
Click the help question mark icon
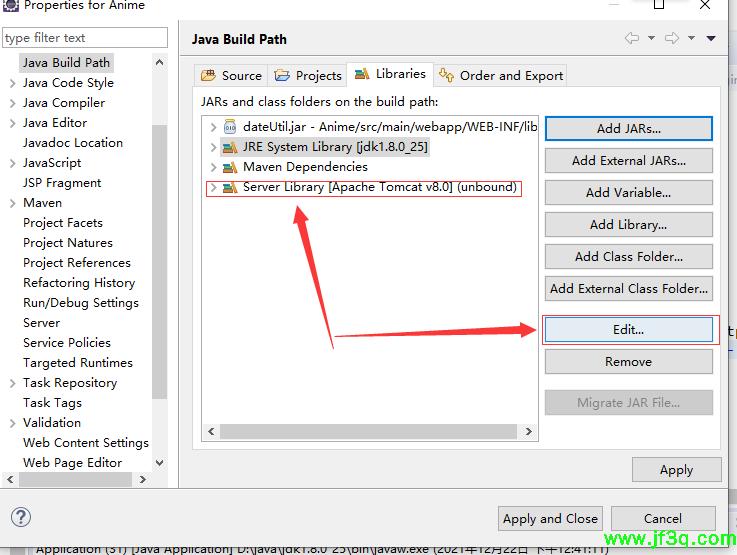[x=20, y=517]
